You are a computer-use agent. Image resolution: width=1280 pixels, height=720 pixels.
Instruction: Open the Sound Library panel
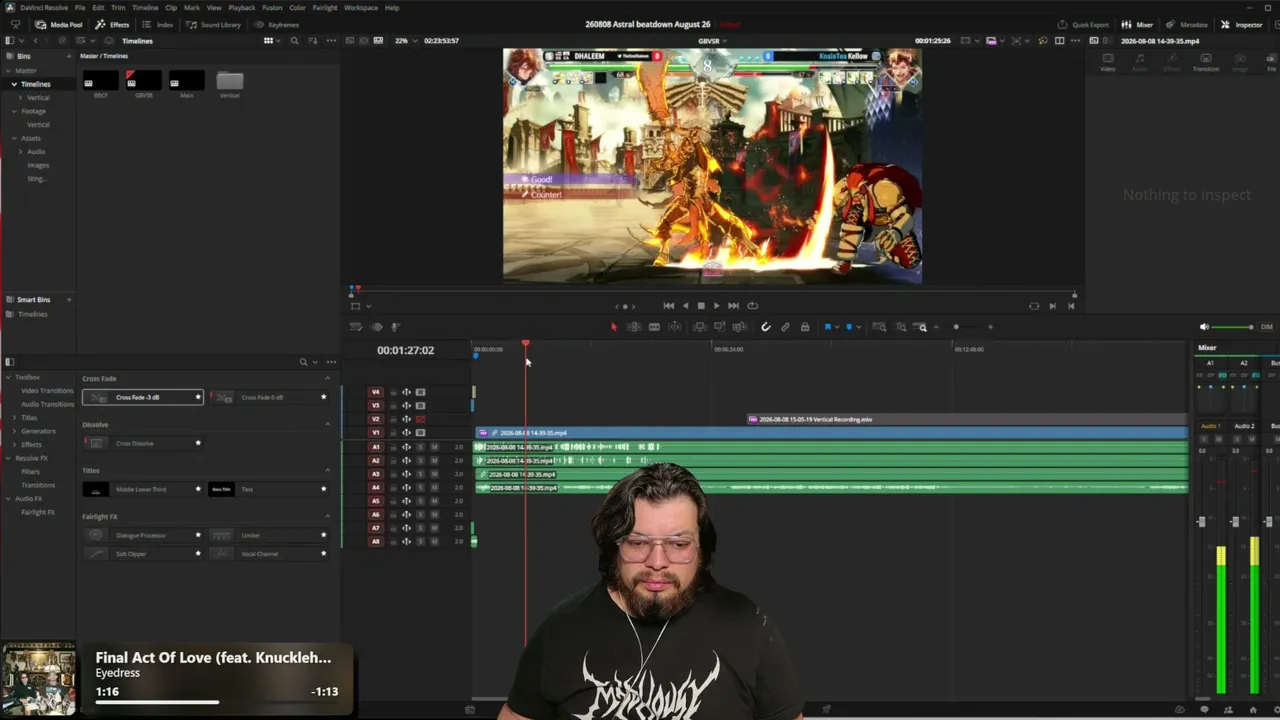(x=215, y=24)
